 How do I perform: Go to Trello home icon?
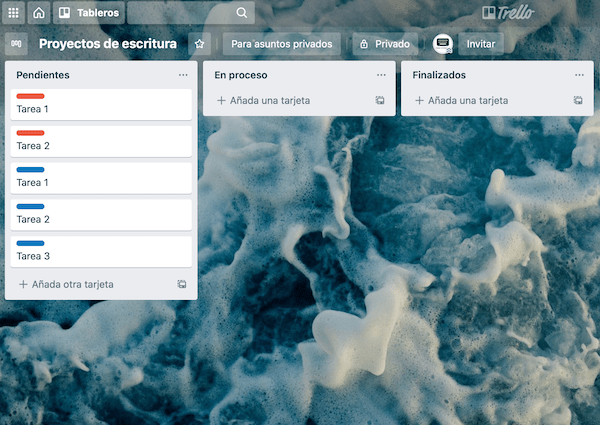(x=39, y=13)
